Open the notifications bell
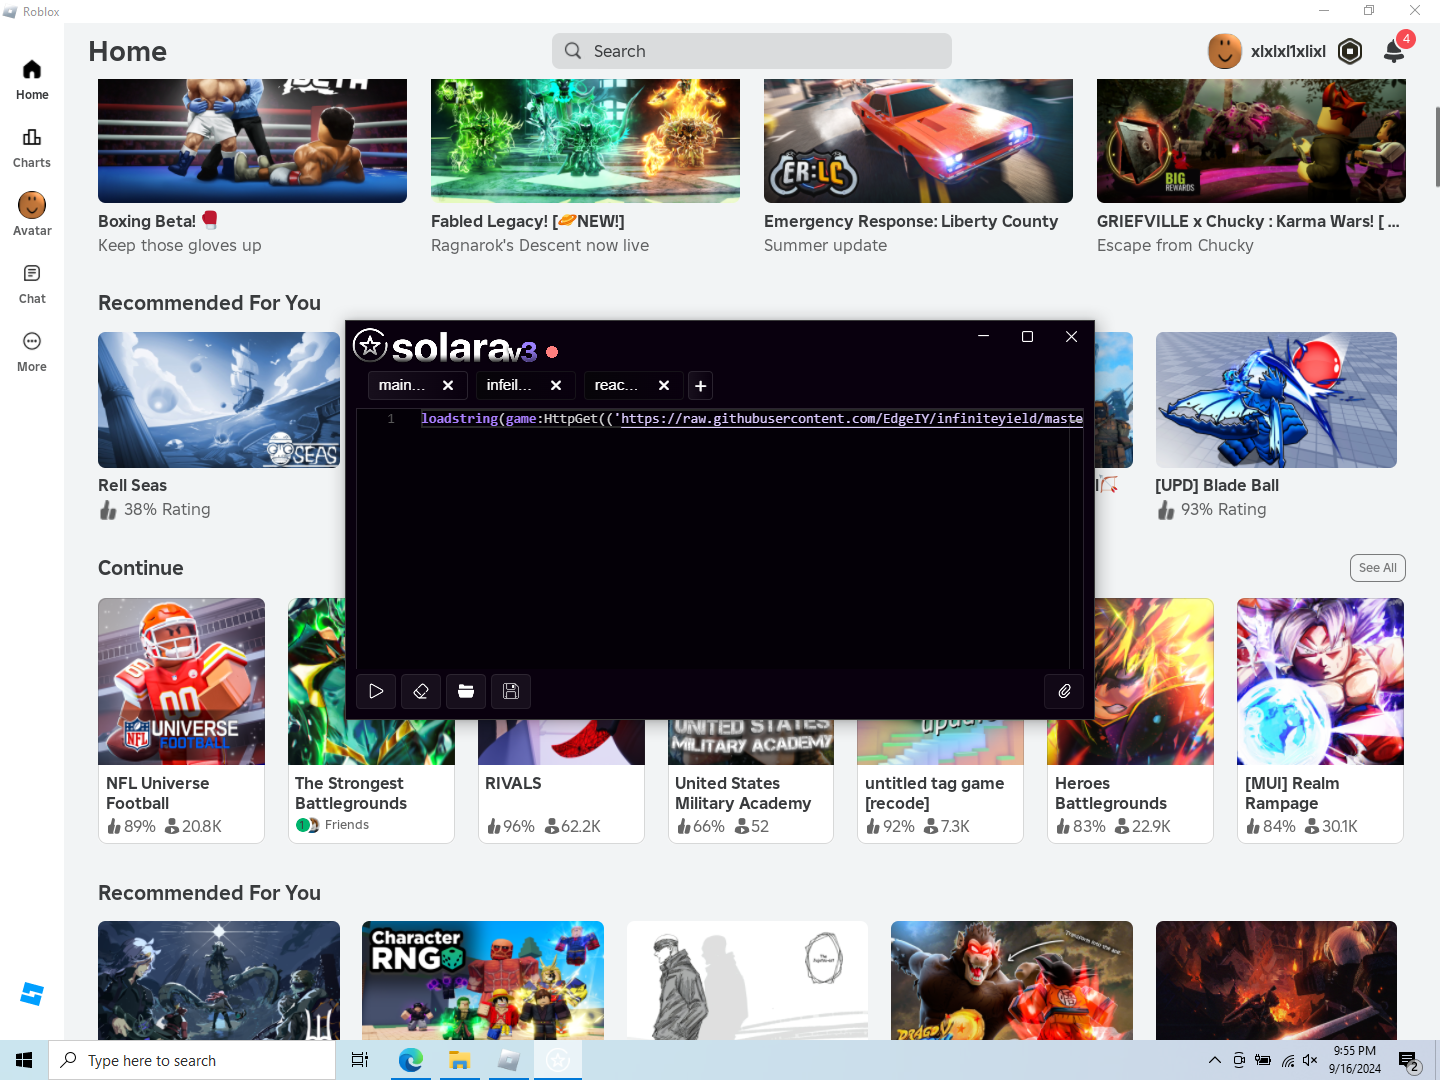Screen dimensions: 1440x1080 tap(1394, 51)
